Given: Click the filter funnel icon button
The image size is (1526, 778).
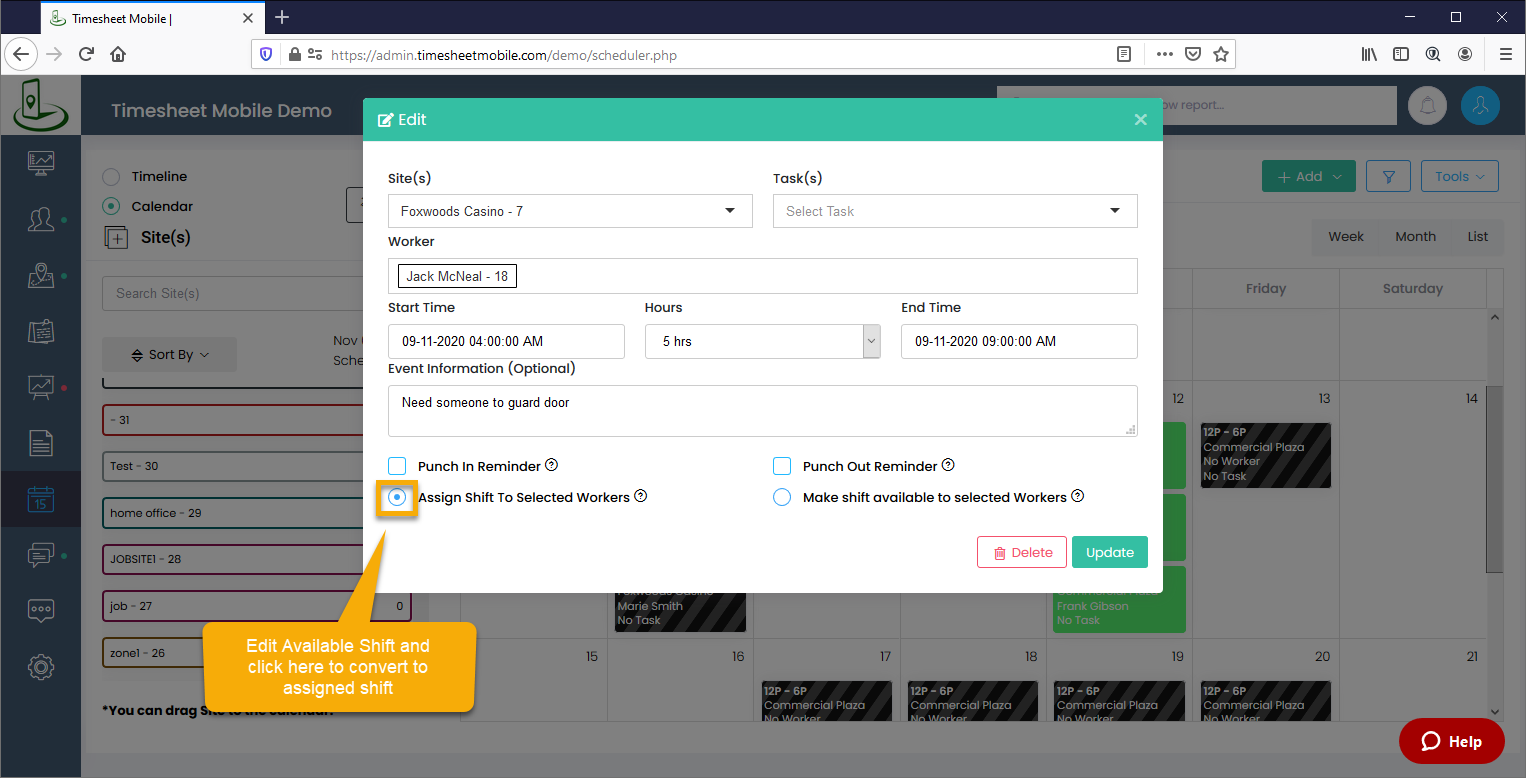Looking at the screenshot, I should click(x=1388, y=177).
